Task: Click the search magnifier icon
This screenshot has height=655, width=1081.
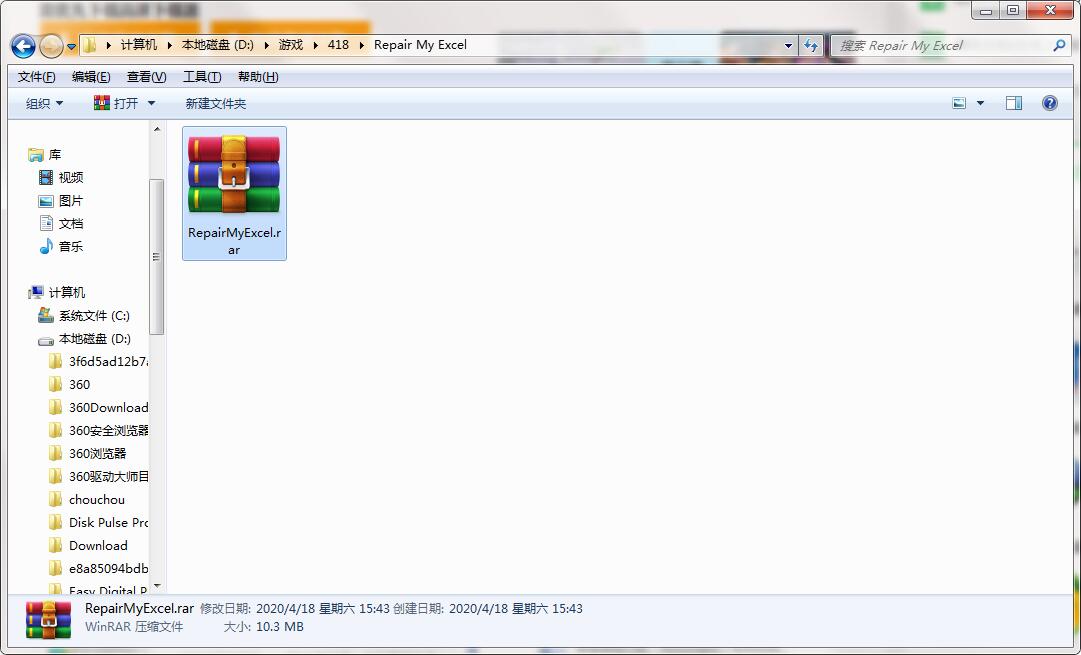Action: point(1060,46)
